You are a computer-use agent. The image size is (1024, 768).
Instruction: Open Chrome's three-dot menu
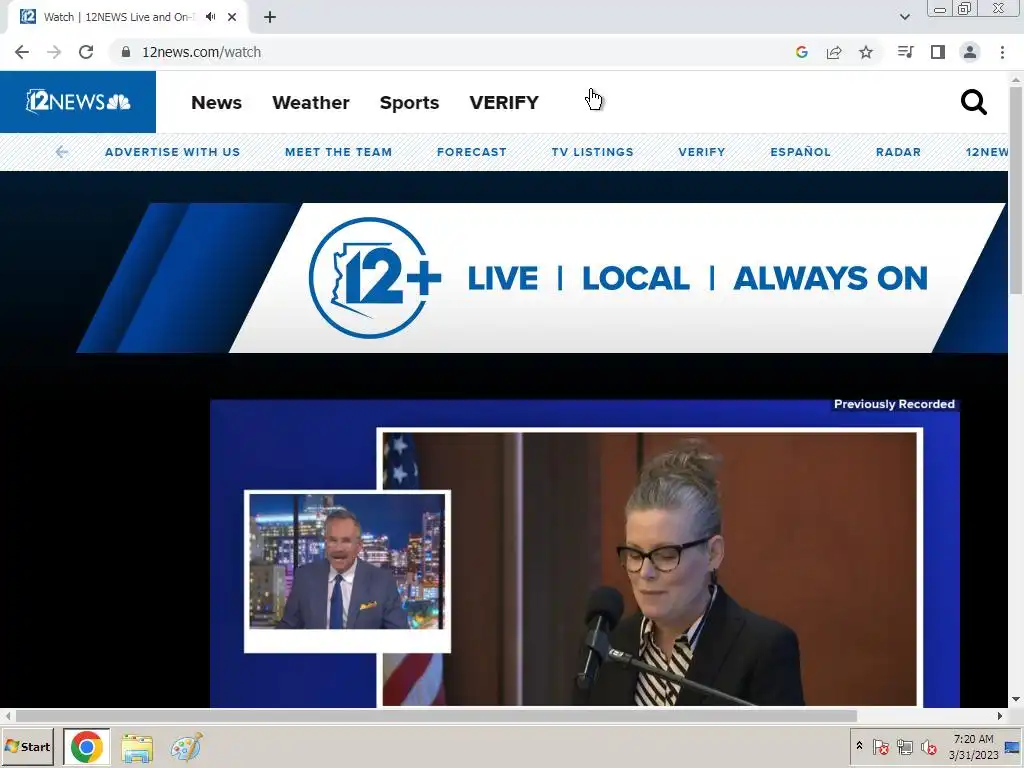[1002, 52]
